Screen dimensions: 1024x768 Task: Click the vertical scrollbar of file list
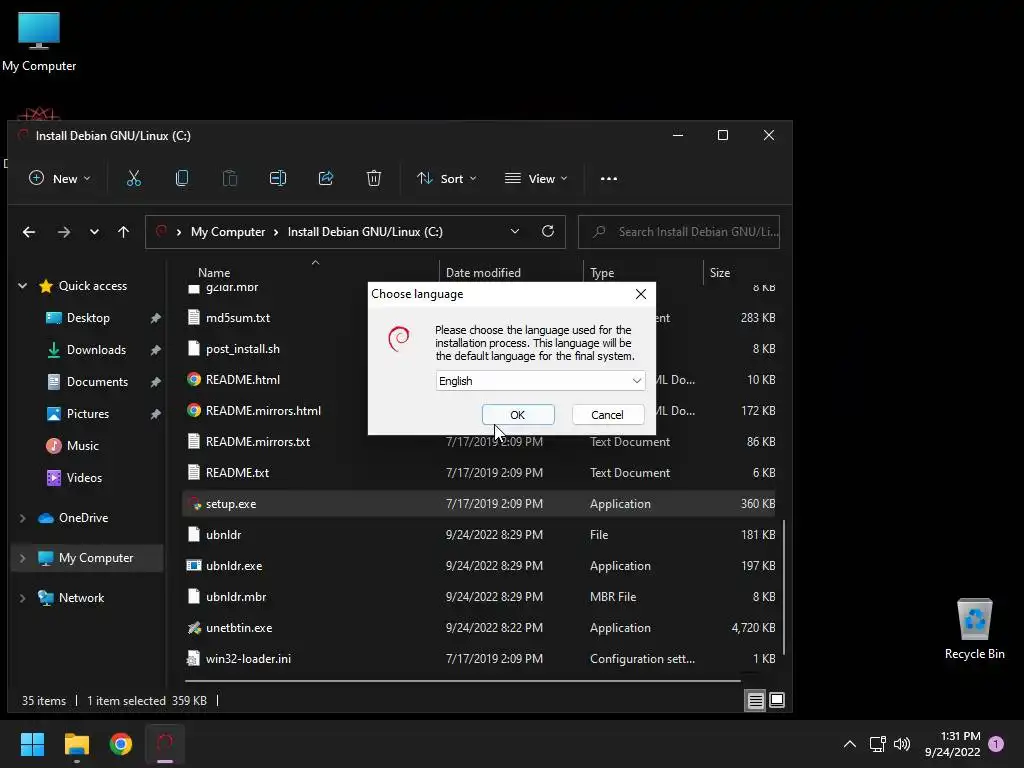click(x=783, y=588)
